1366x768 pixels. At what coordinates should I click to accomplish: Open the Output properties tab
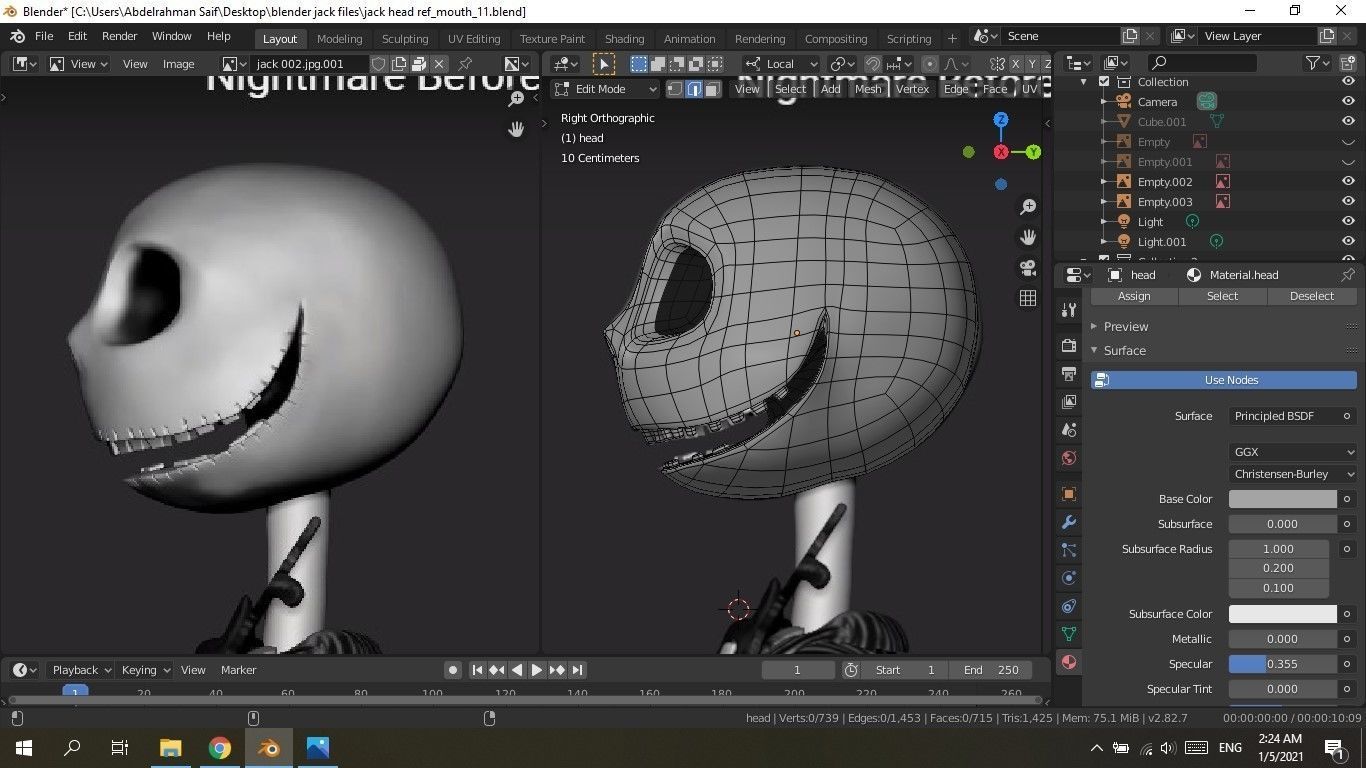(1069, 374)
